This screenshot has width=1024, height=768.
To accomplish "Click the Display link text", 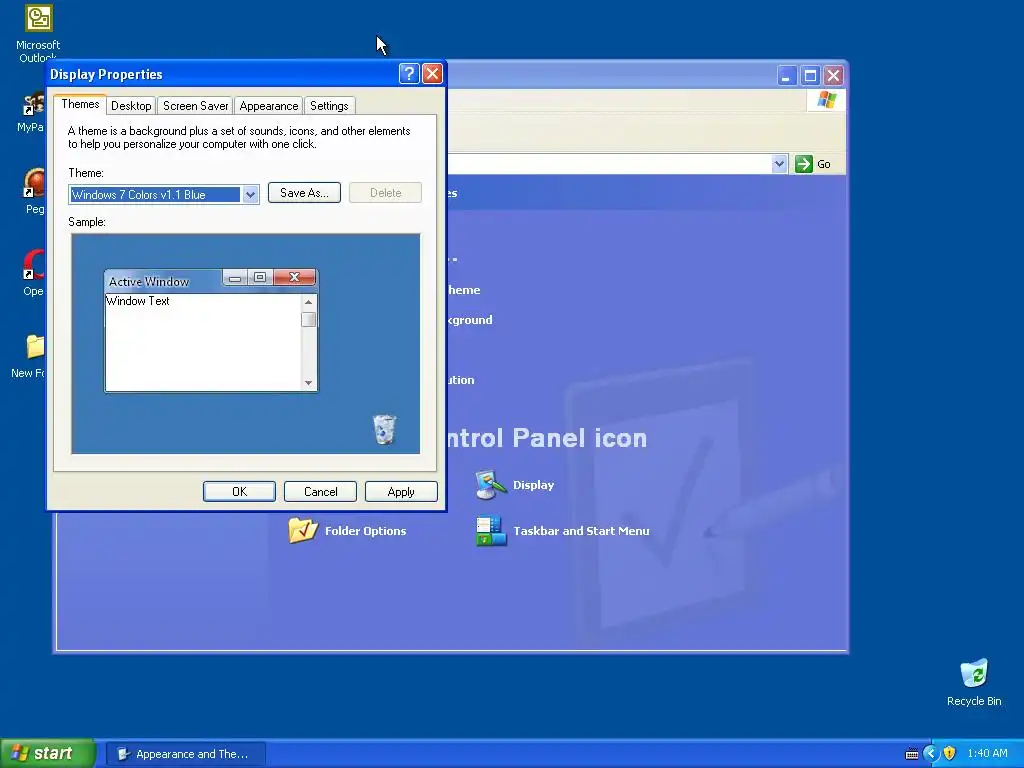I will click(534, 485).
